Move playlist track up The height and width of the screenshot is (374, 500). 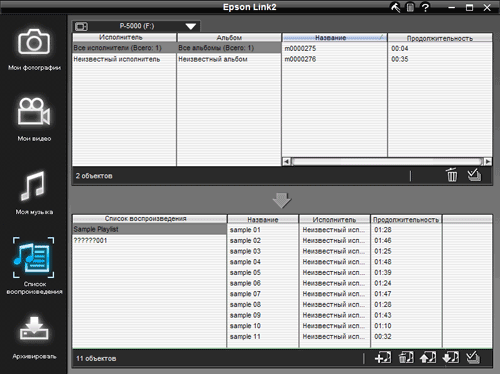[428, 358]
